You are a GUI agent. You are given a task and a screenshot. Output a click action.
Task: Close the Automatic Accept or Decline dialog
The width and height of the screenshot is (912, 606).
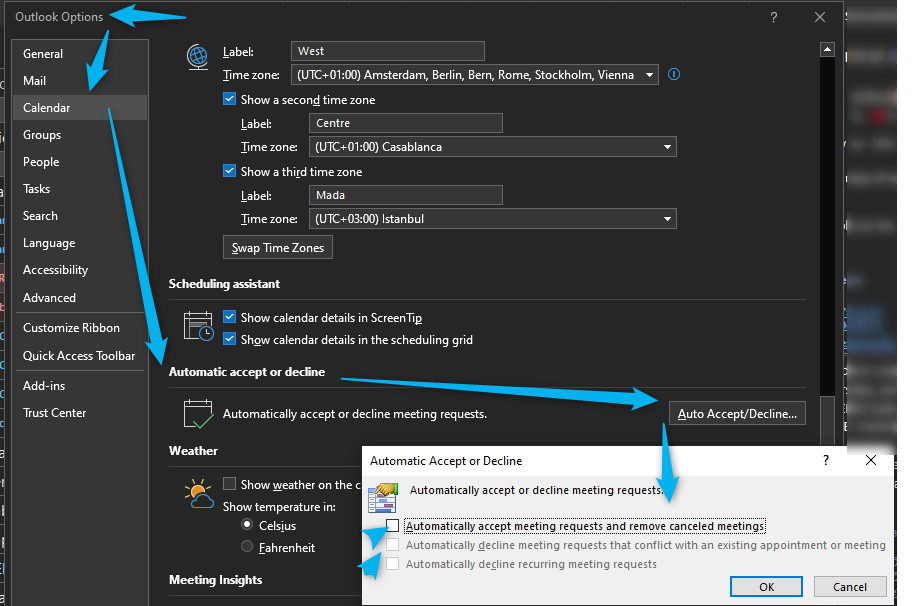pos(871,461)
